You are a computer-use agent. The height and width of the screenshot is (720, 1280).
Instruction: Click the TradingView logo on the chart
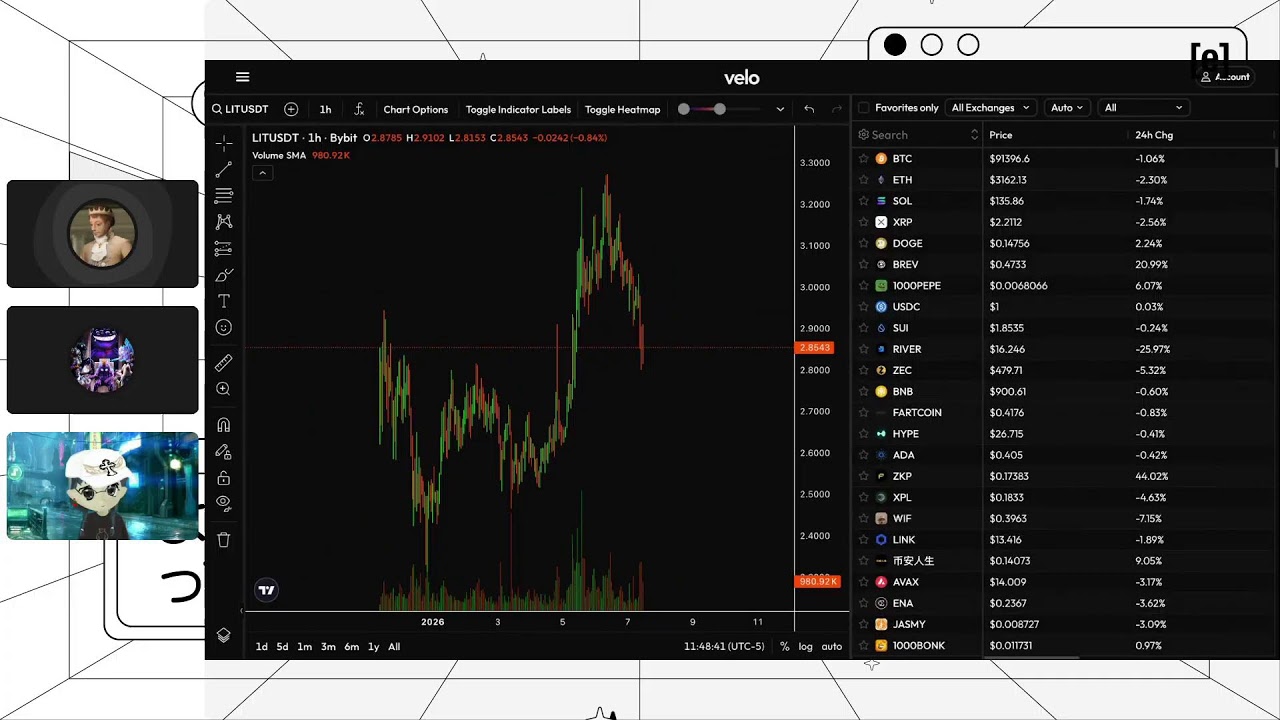(x=266, y=590)
